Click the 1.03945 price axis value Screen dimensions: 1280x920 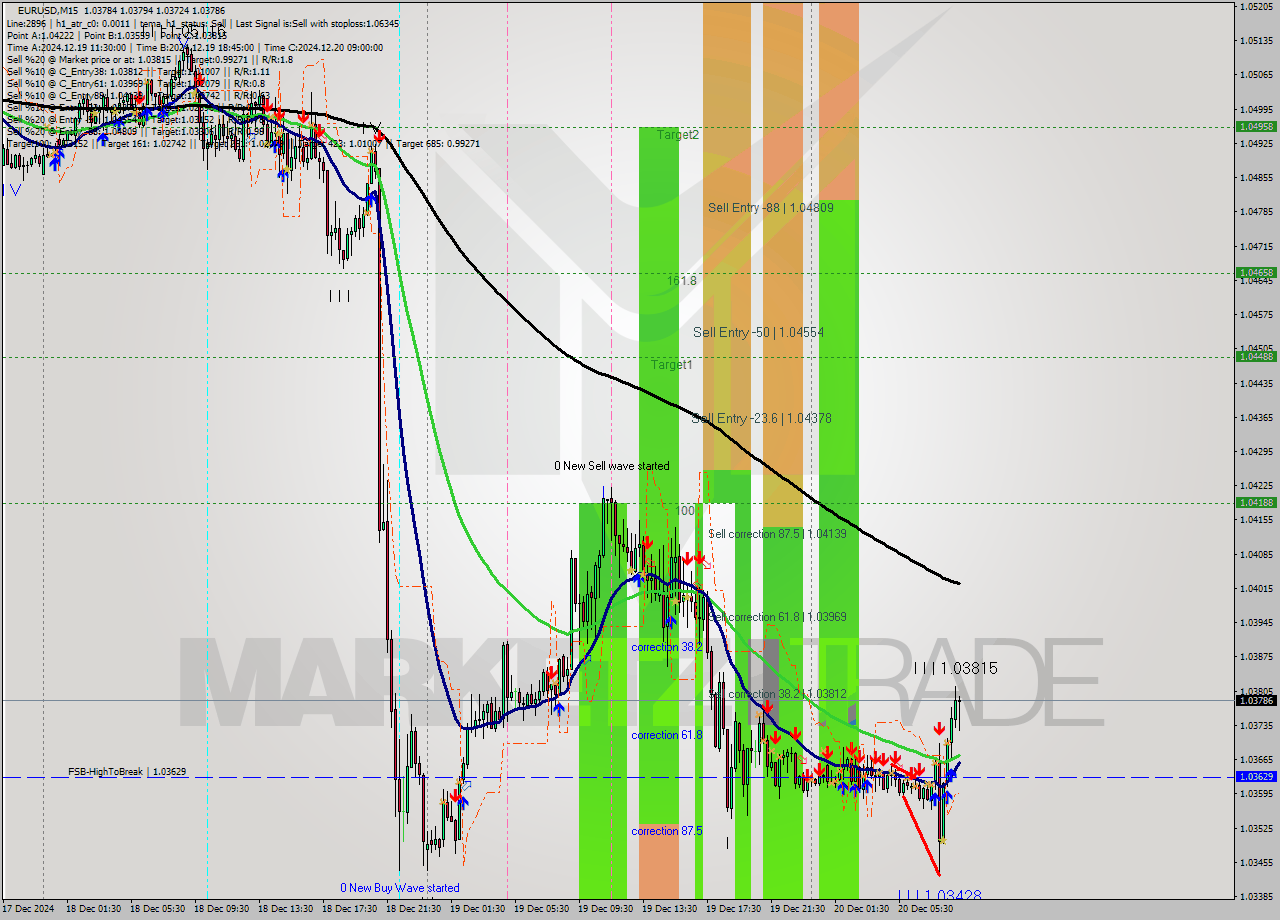coord(1256,622)
